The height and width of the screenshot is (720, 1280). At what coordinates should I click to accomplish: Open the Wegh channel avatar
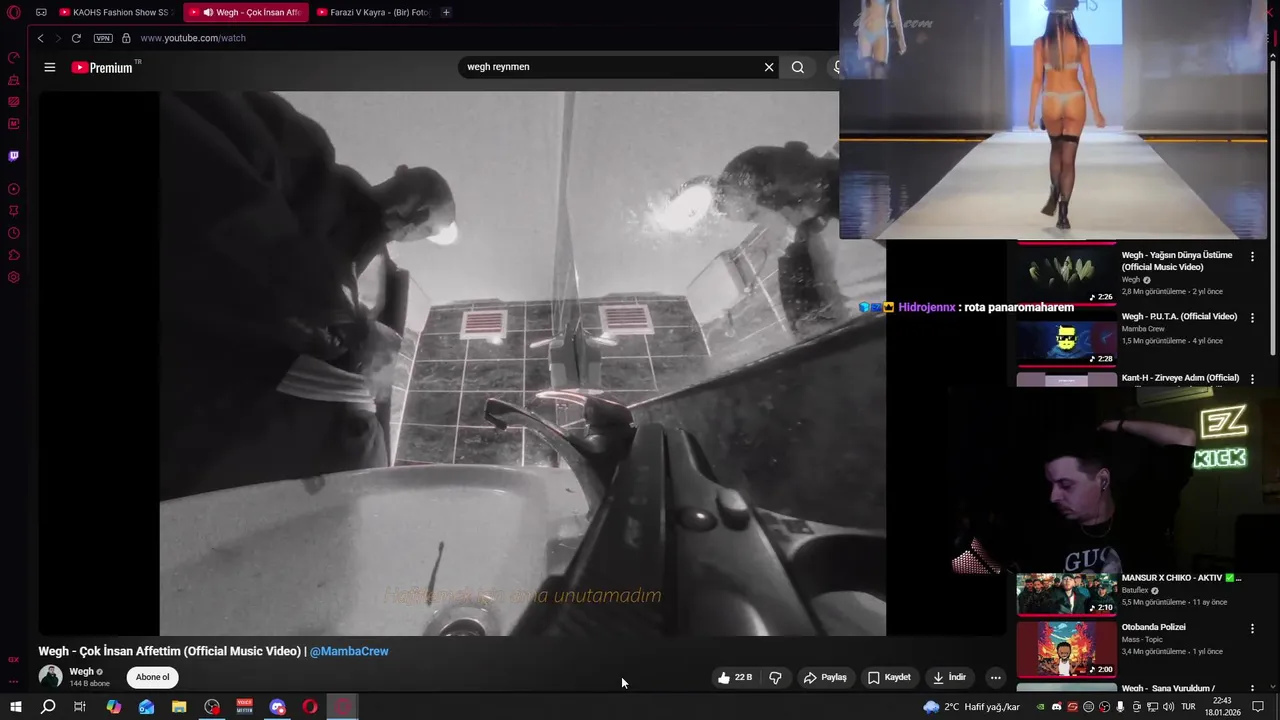pos(50,677)
